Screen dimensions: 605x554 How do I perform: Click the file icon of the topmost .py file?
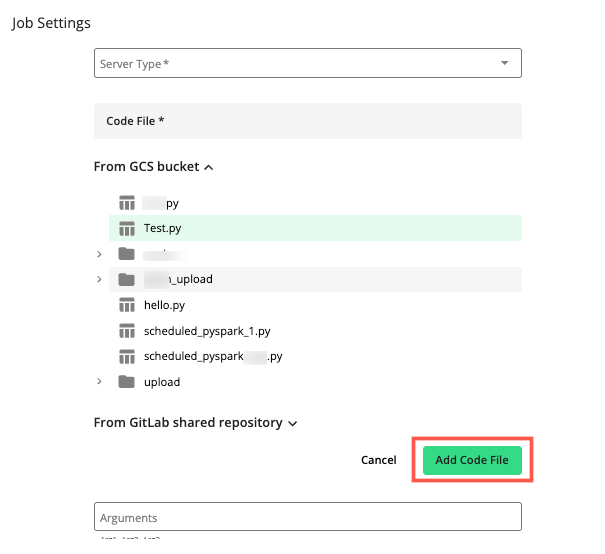pyautogui.click(x=126, y=203)
